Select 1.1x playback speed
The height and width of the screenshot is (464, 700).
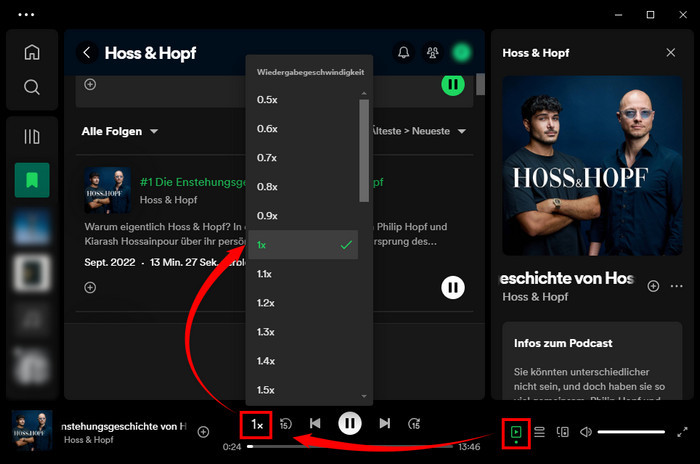pyautogui.click(x=303, y=274)
